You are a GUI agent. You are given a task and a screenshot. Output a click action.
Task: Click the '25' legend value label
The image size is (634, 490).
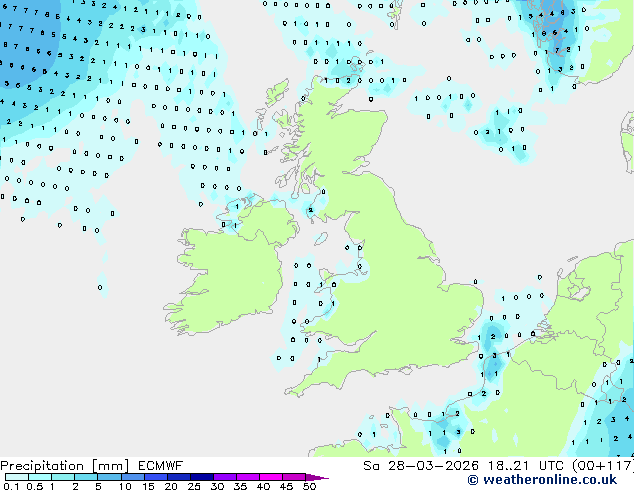pyautogui.click(x=194, y=486)
